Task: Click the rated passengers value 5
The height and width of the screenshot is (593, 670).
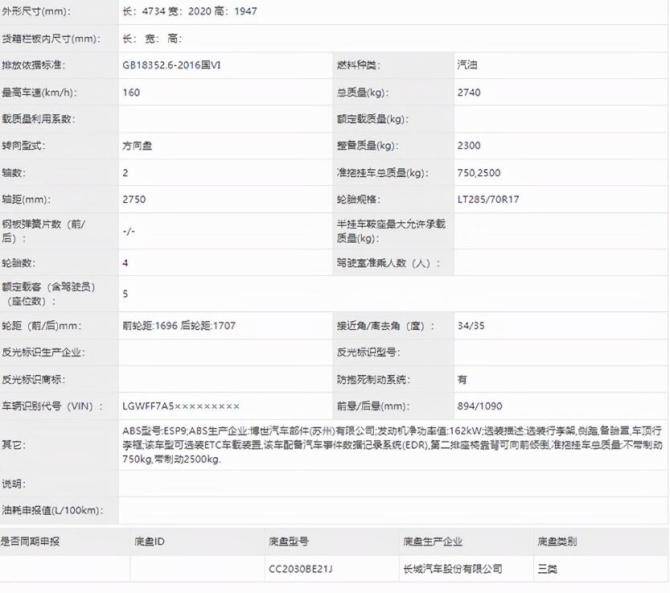Action: pos(125,294)
